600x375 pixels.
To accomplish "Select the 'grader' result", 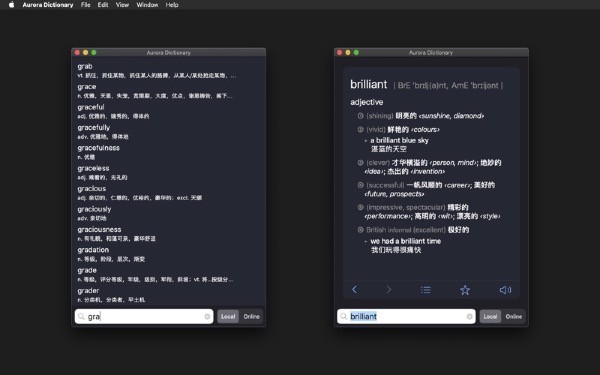I will (x=168, y=295).
